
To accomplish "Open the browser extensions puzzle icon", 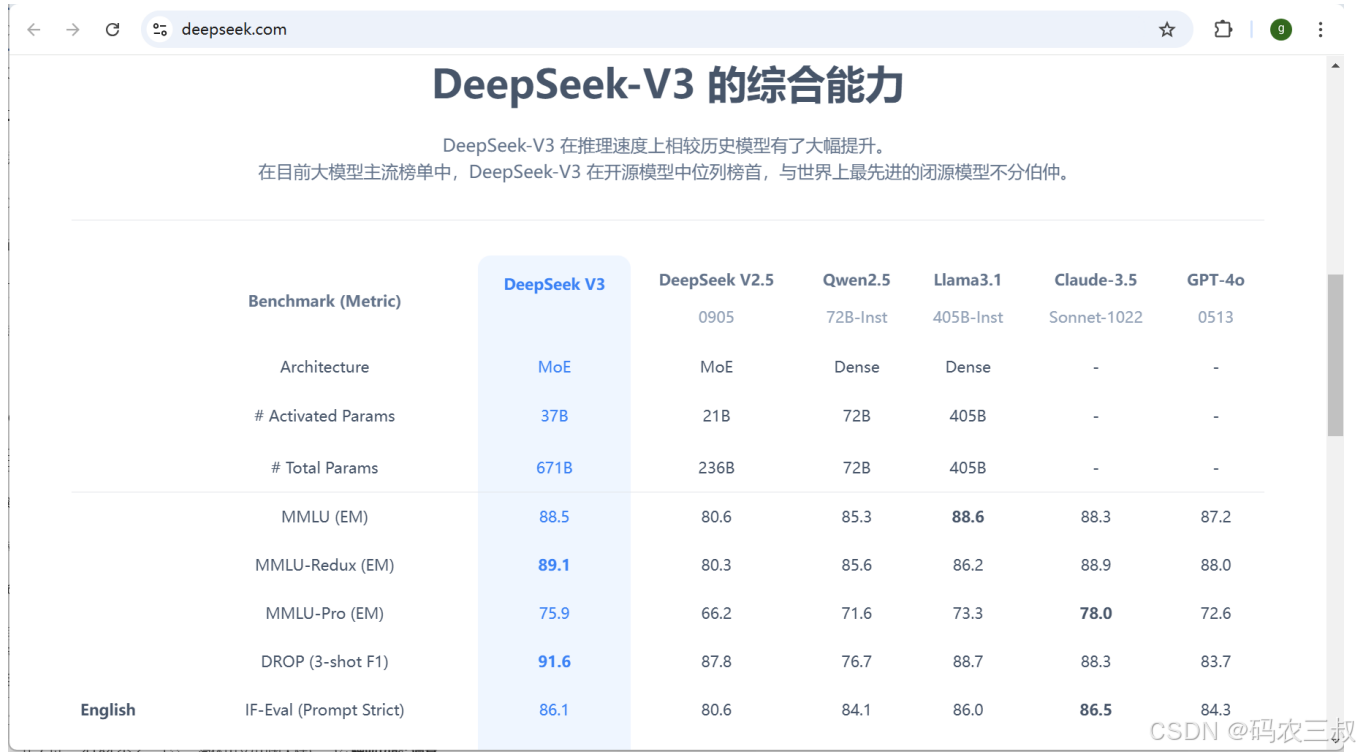I will (1223, 30).
